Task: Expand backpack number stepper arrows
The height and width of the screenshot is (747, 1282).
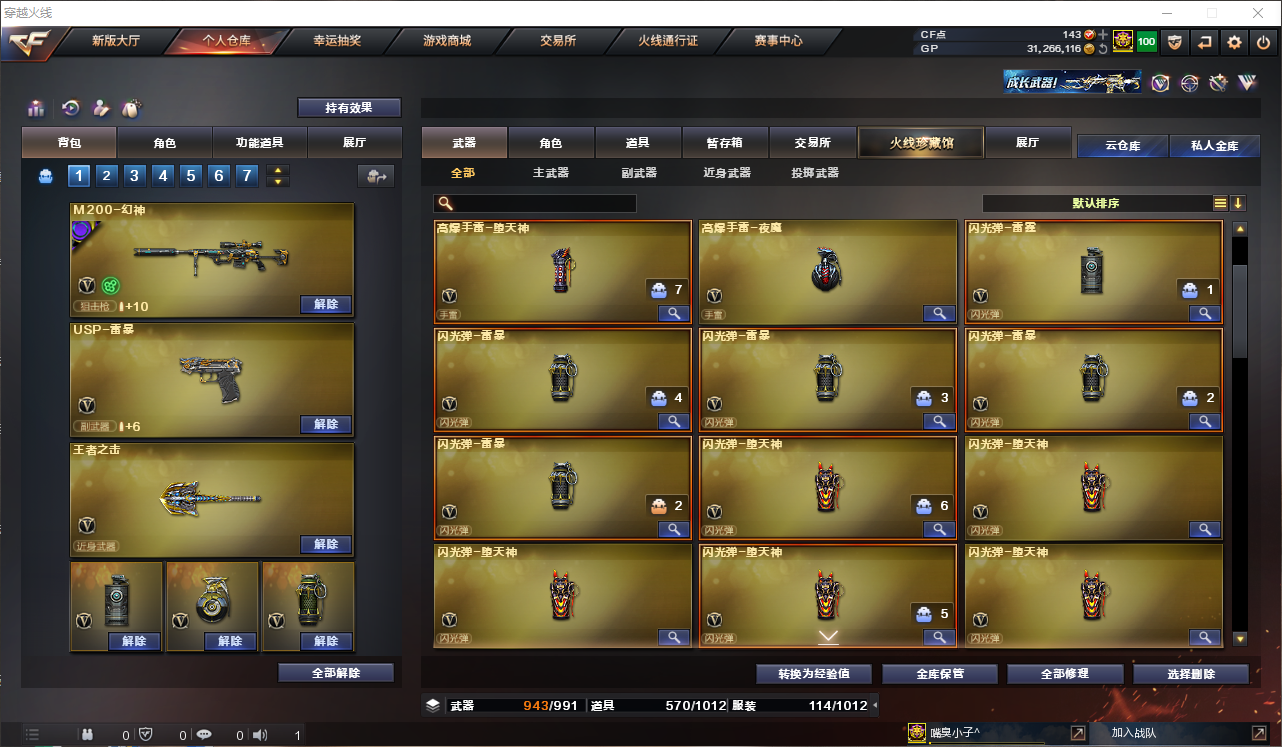Action: point(277,176)
